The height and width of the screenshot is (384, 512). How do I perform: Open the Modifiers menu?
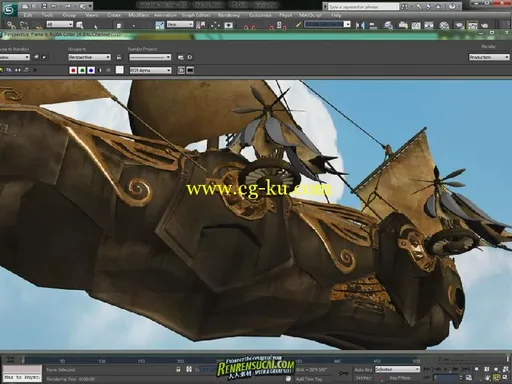tap(138, 15)
